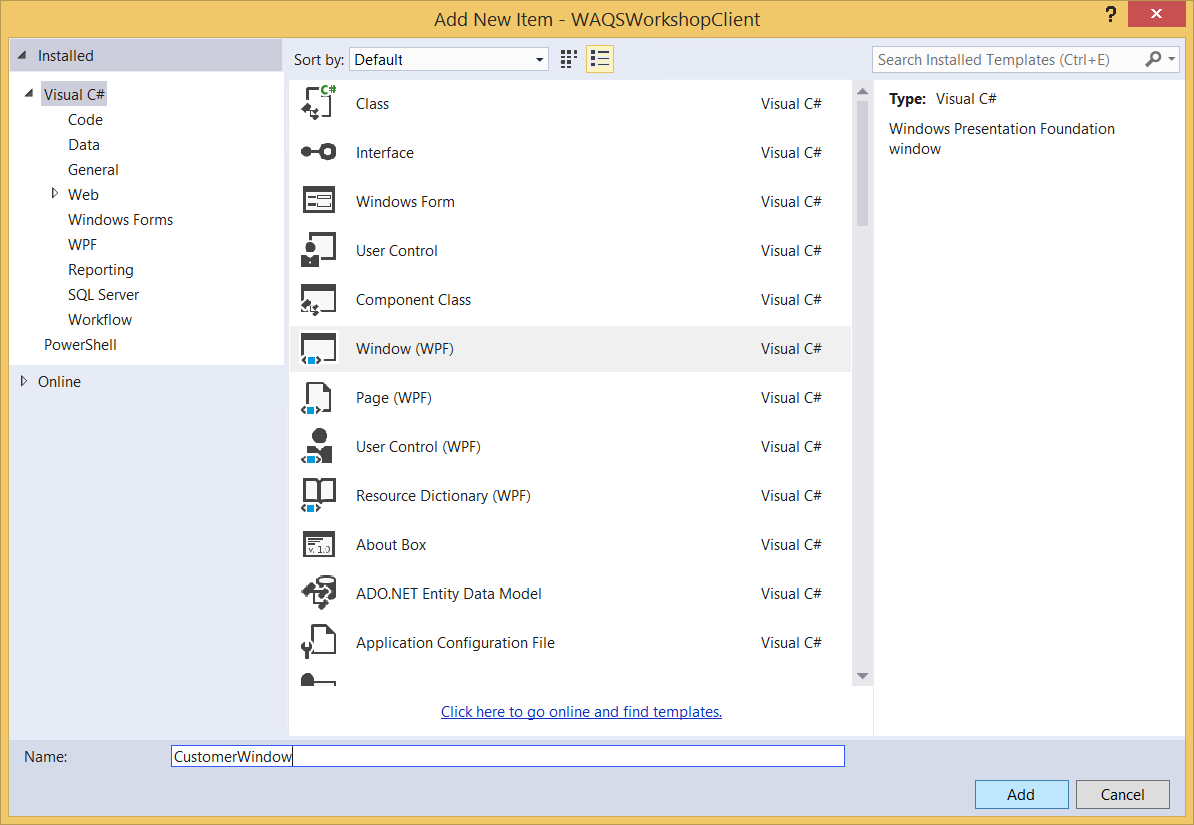
Task: Click the "User Control (WPF)" template name
Action: [x=418, y=446]
